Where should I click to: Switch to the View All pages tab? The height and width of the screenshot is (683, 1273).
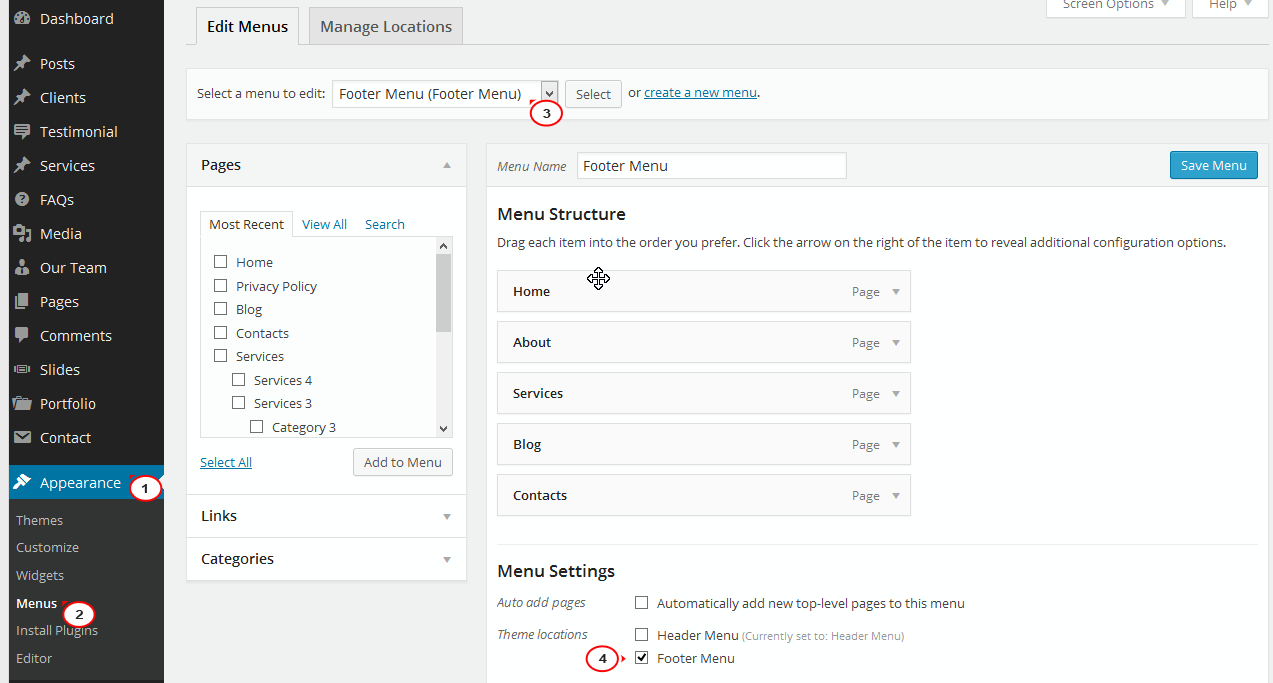click(x=324, y=225)
